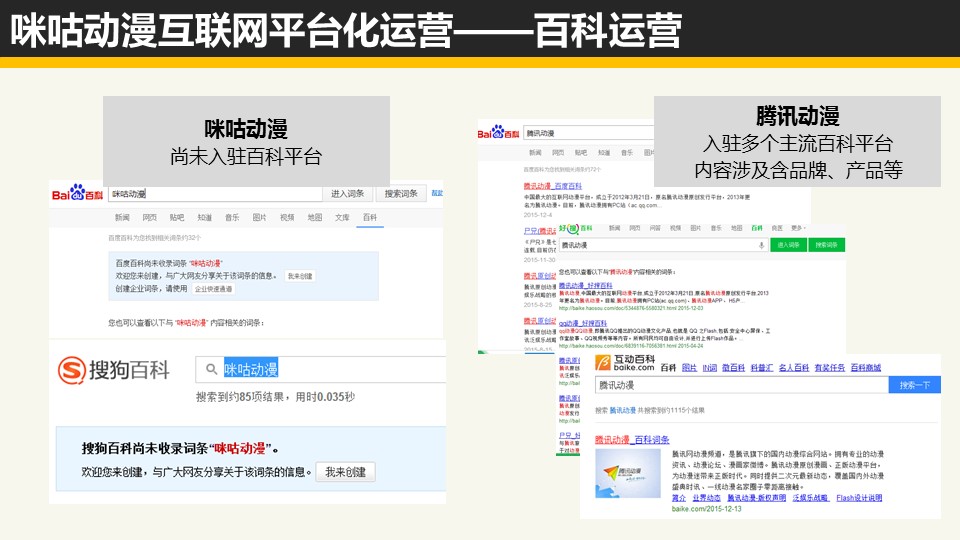The height and width of the screenshot is (540, 960).
Task: Open the 腾讯动漫_好搜百科 result link
Action: pos(585,285)
